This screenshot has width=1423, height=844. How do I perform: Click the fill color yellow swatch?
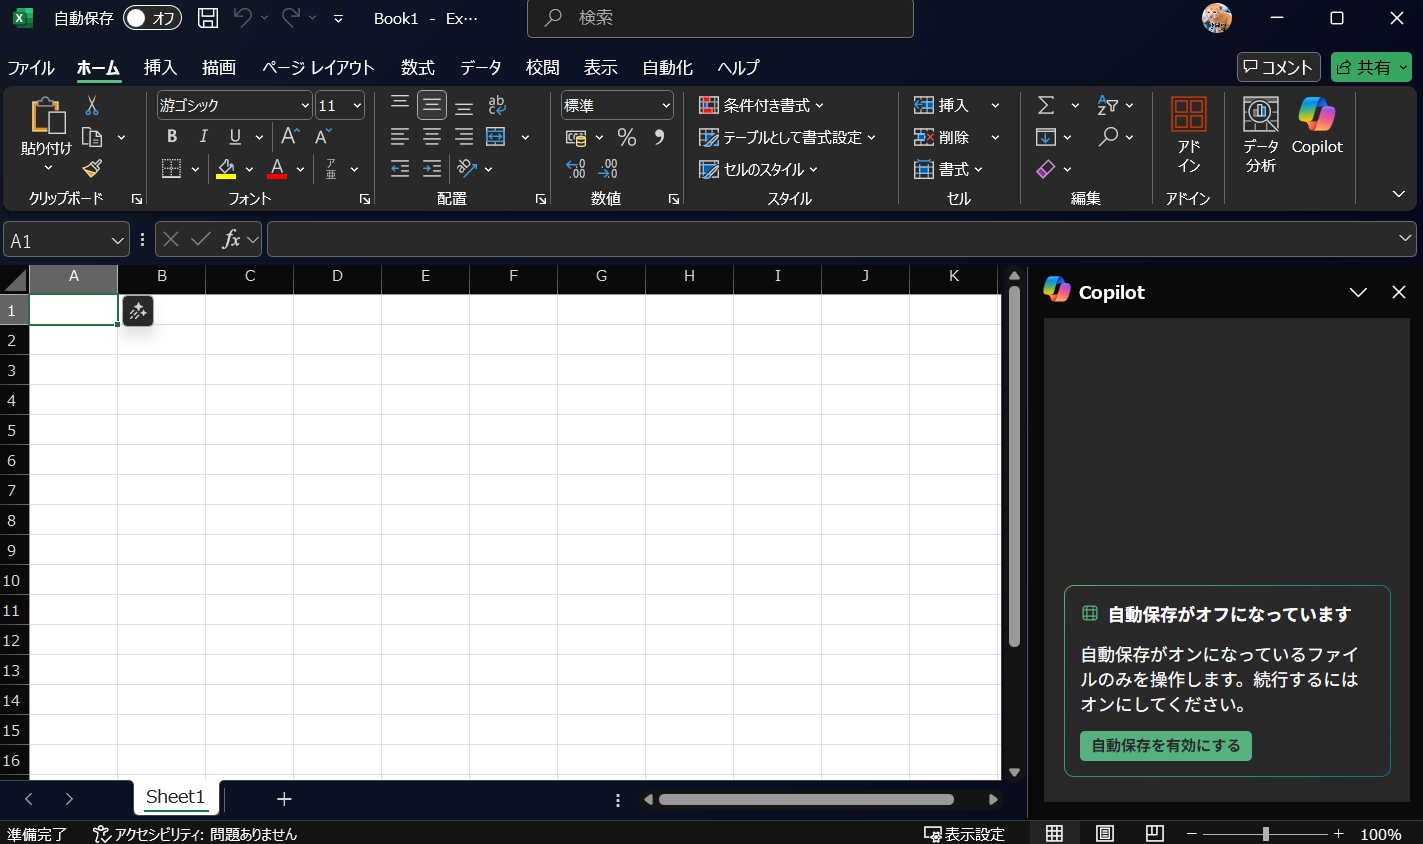click(226, 168)
